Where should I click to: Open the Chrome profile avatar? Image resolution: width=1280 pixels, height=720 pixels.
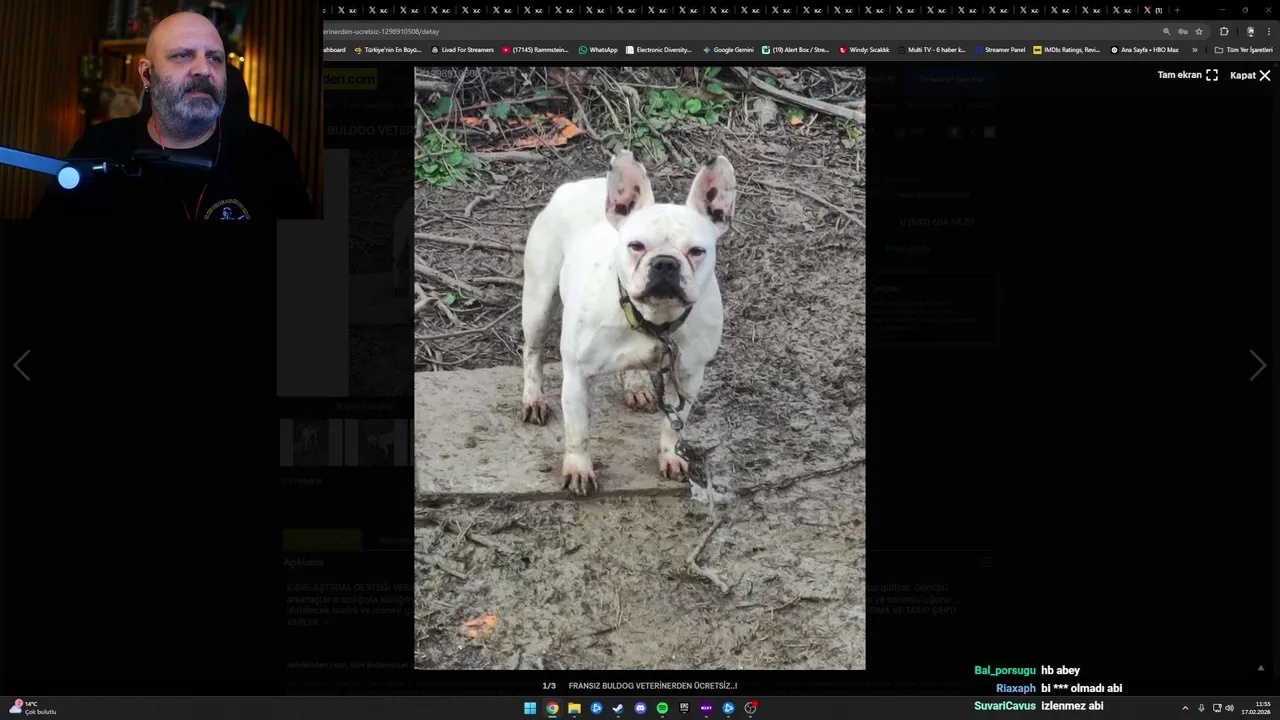pyautogui.click(x=1250, y=31)
